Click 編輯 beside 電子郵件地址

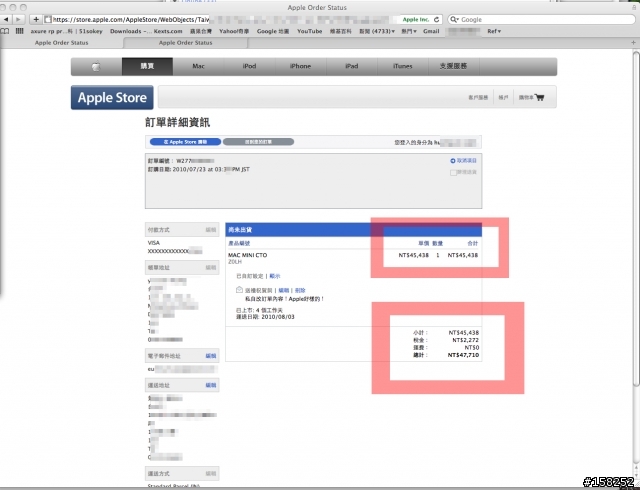coord(211,356)
